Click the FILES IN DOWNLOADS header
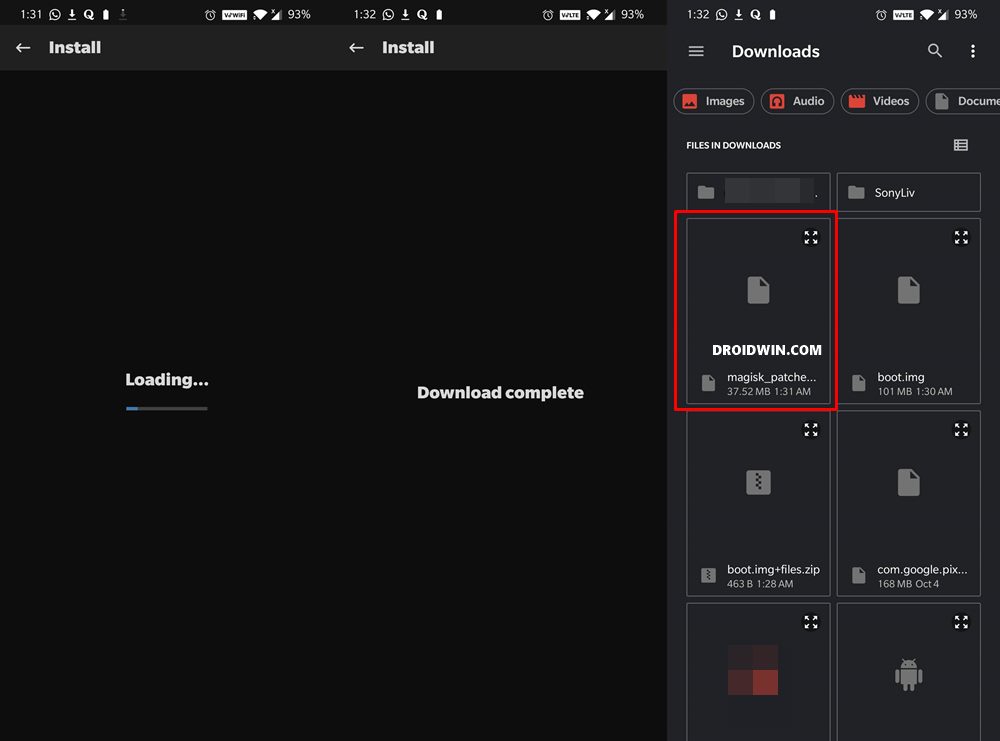This screenshot has width=1000, height=741. [x=733, y=145]
